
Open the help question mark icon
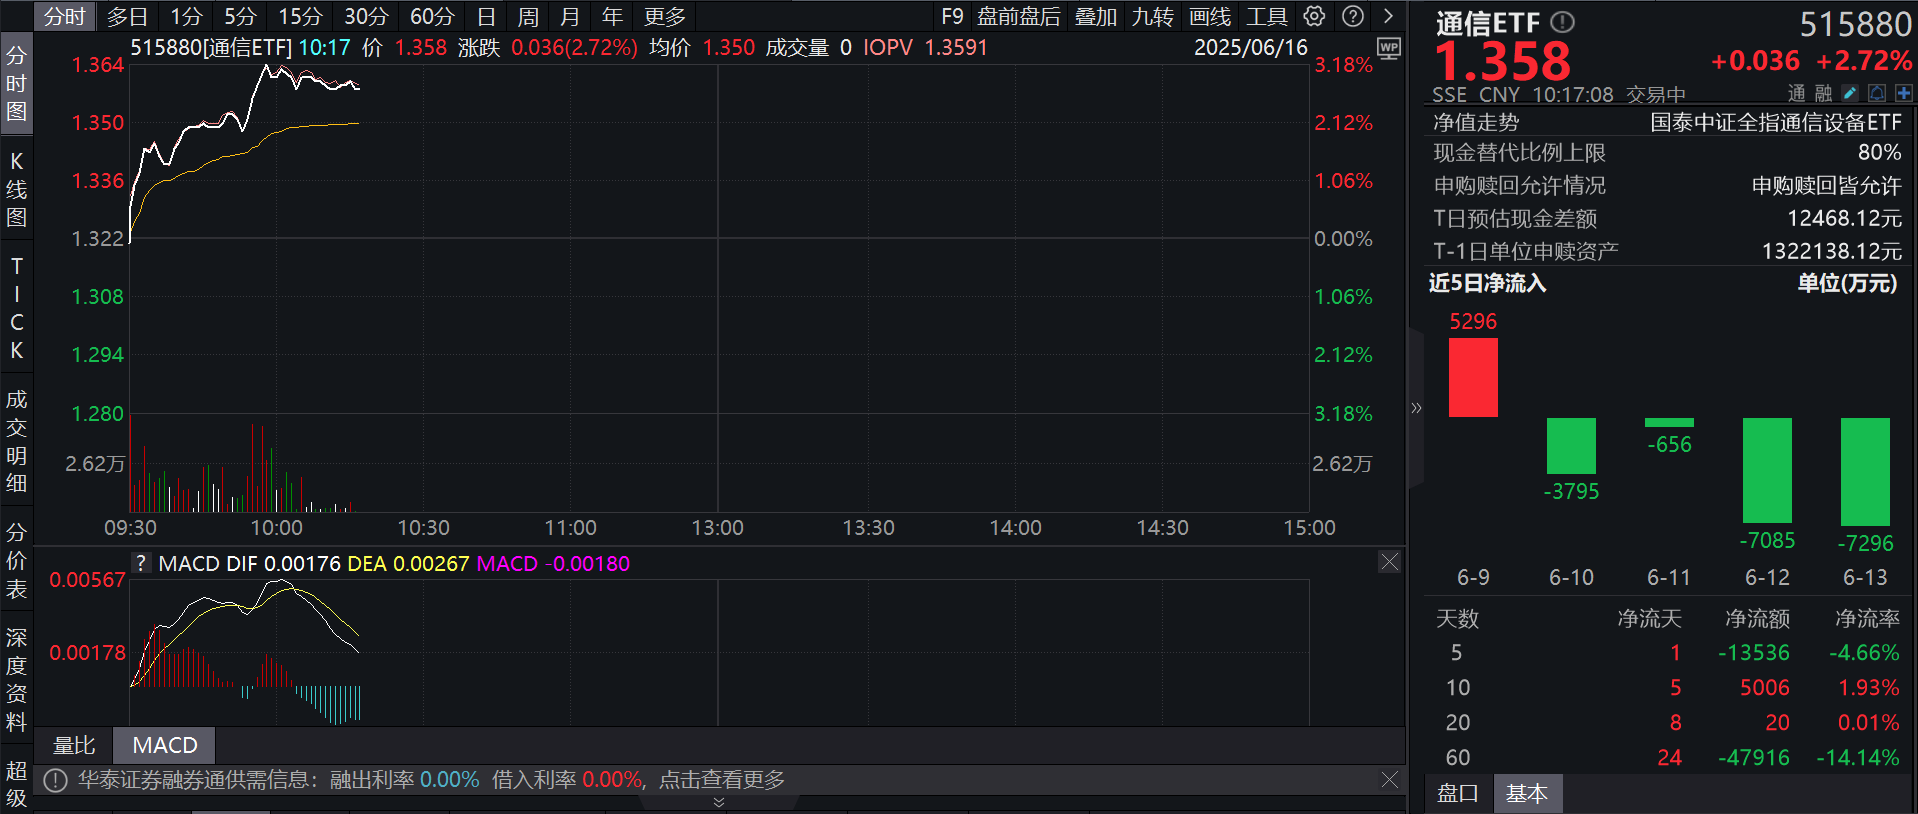point(1353,16)
